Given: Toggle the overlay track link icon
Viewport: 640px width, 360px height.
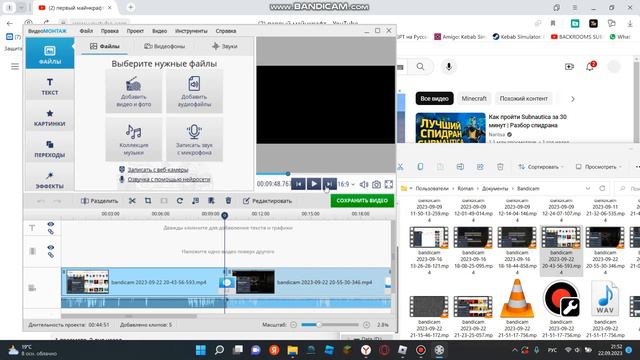Looking at the screenshot, I should pos(51,255).
